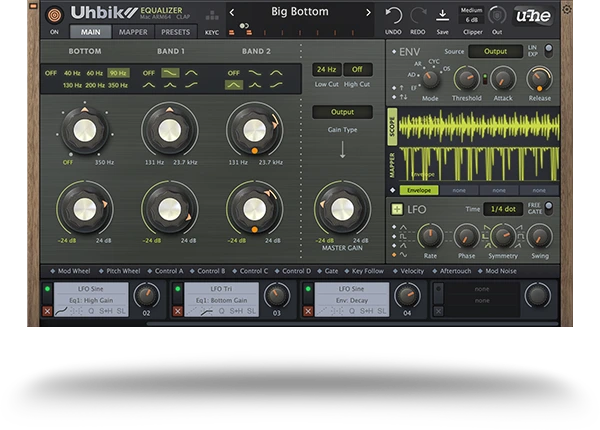Click the Master Gain knob
The width and height of the screenshot is (600, 430).
pos(343,207)
